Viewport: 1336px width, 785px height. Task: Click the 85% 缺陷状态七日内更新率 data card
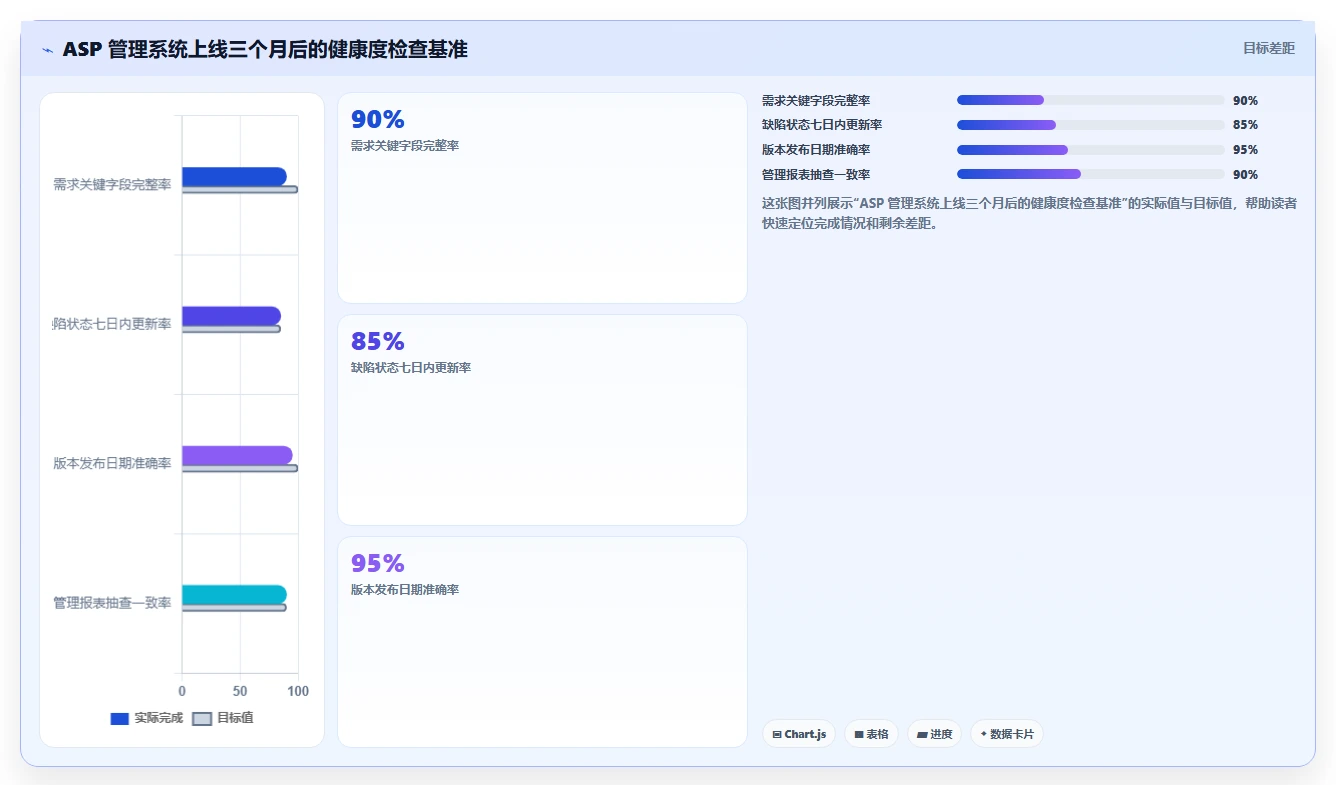pyautogui.click(x=542, y=420)
